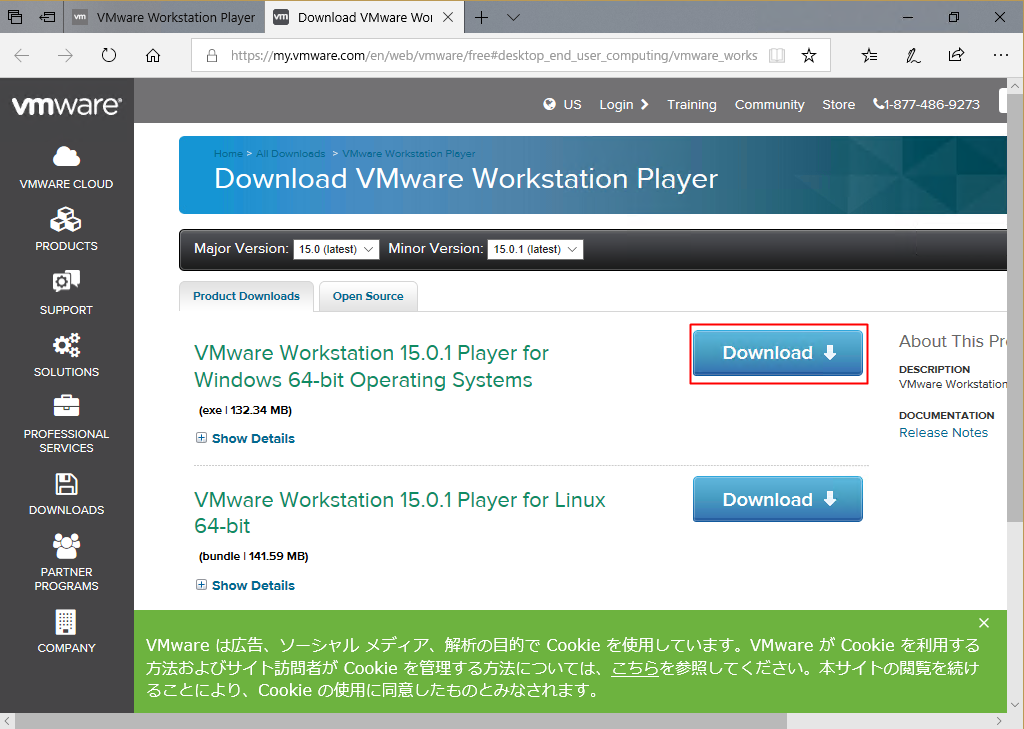Open the Community menu item
Viewport: 1024px width, 729px height.
point(769,105)
